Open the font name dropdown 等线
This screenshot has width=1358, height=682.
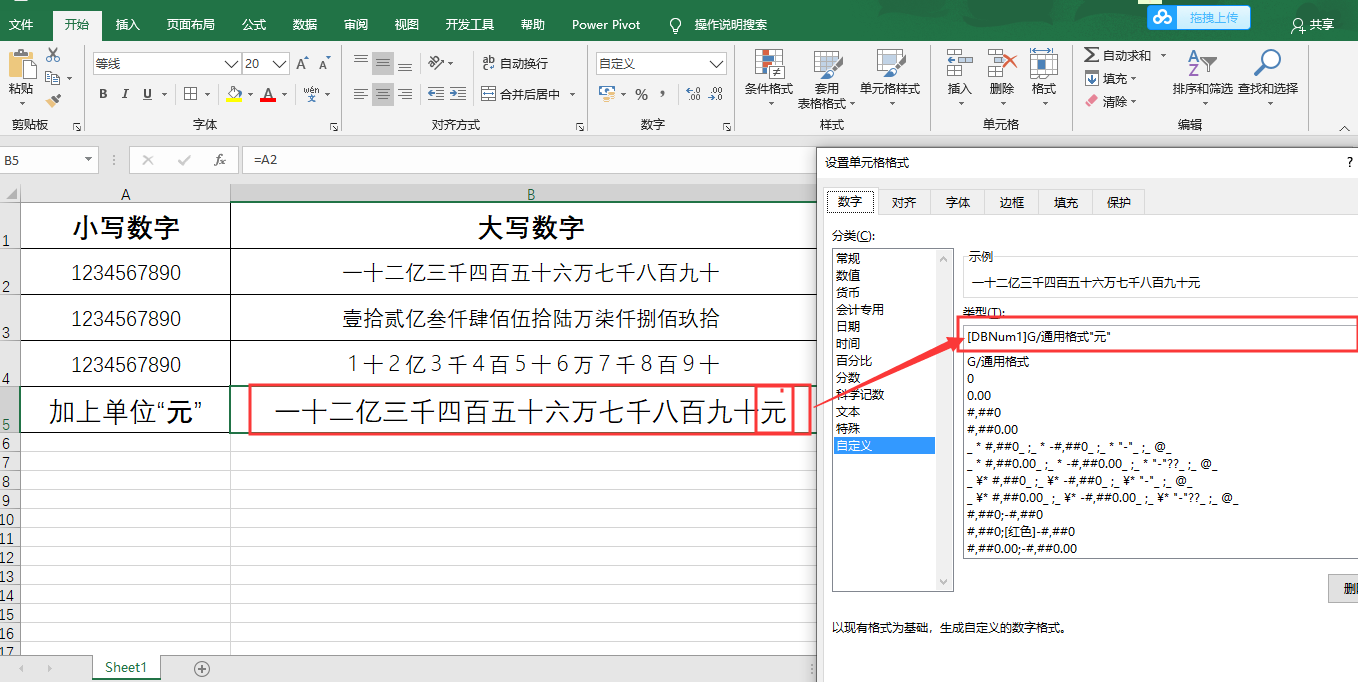231,64
